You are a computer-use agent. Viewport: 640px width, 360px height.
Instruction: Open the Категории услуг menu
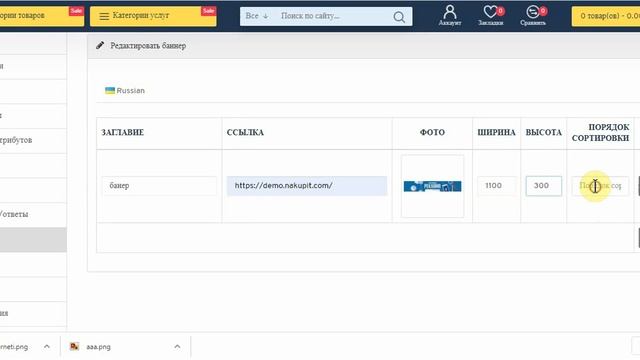point(153,16)
